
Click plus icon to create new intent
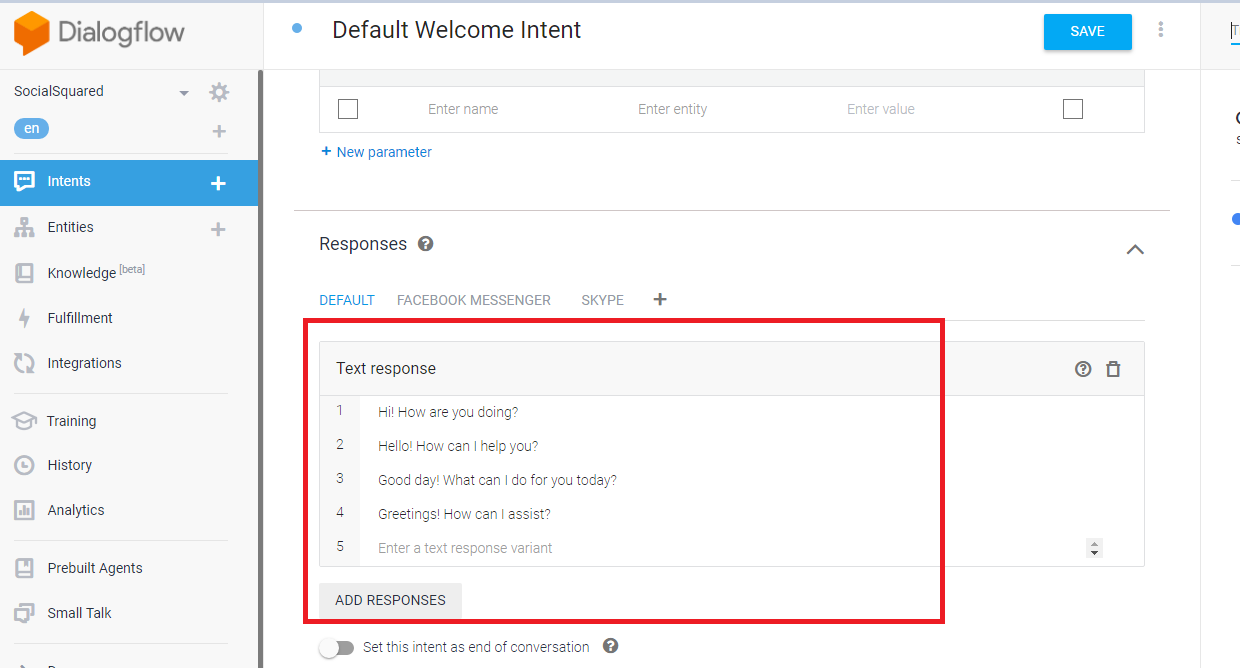[x=218, y=183]
